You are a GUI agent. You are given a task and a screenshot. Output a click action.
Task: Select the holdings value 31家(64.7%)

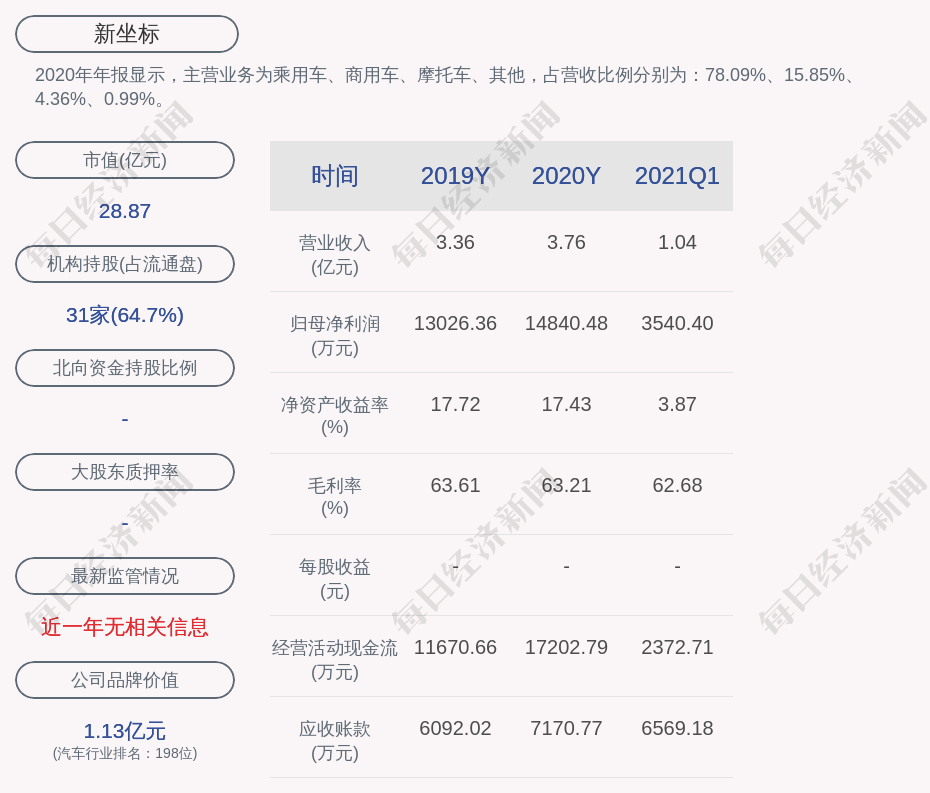[x=125, y=315]
